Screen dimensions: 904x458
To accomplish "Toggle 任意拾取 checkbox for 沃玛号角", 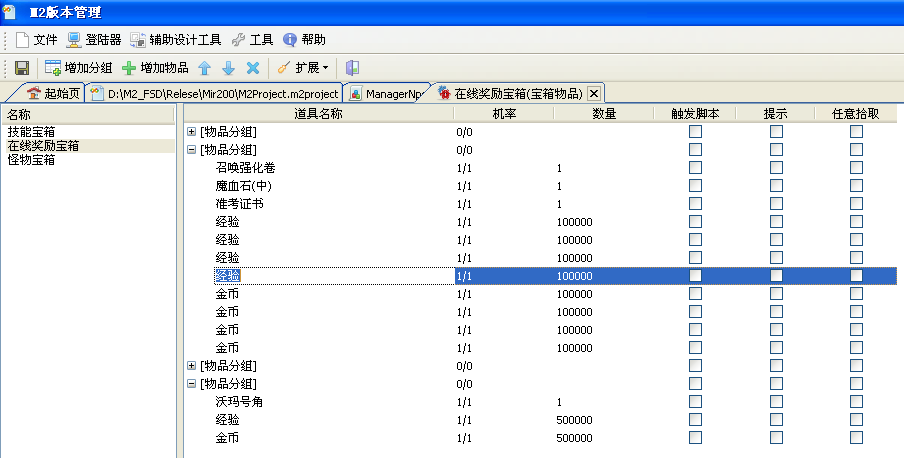I will coord(856,401).
